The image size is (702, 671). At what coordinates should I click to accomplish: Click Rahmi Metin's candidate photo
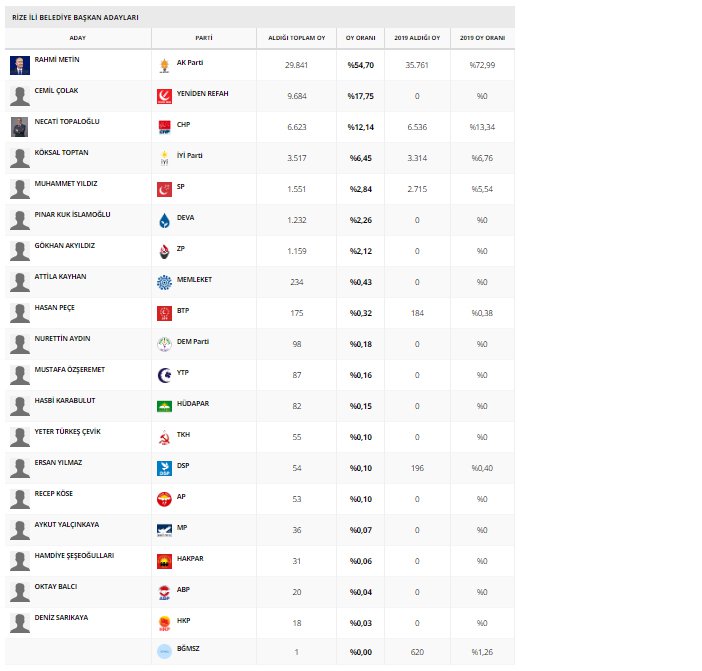[19, 66]
